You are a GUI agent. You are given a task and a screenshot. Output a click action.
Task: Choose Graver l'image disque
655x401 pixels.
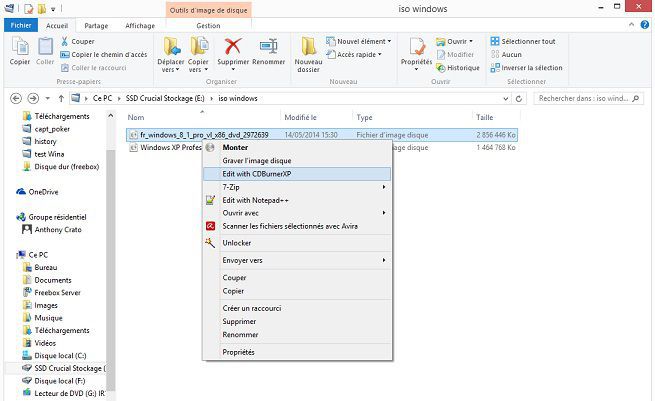pos(297,161)
